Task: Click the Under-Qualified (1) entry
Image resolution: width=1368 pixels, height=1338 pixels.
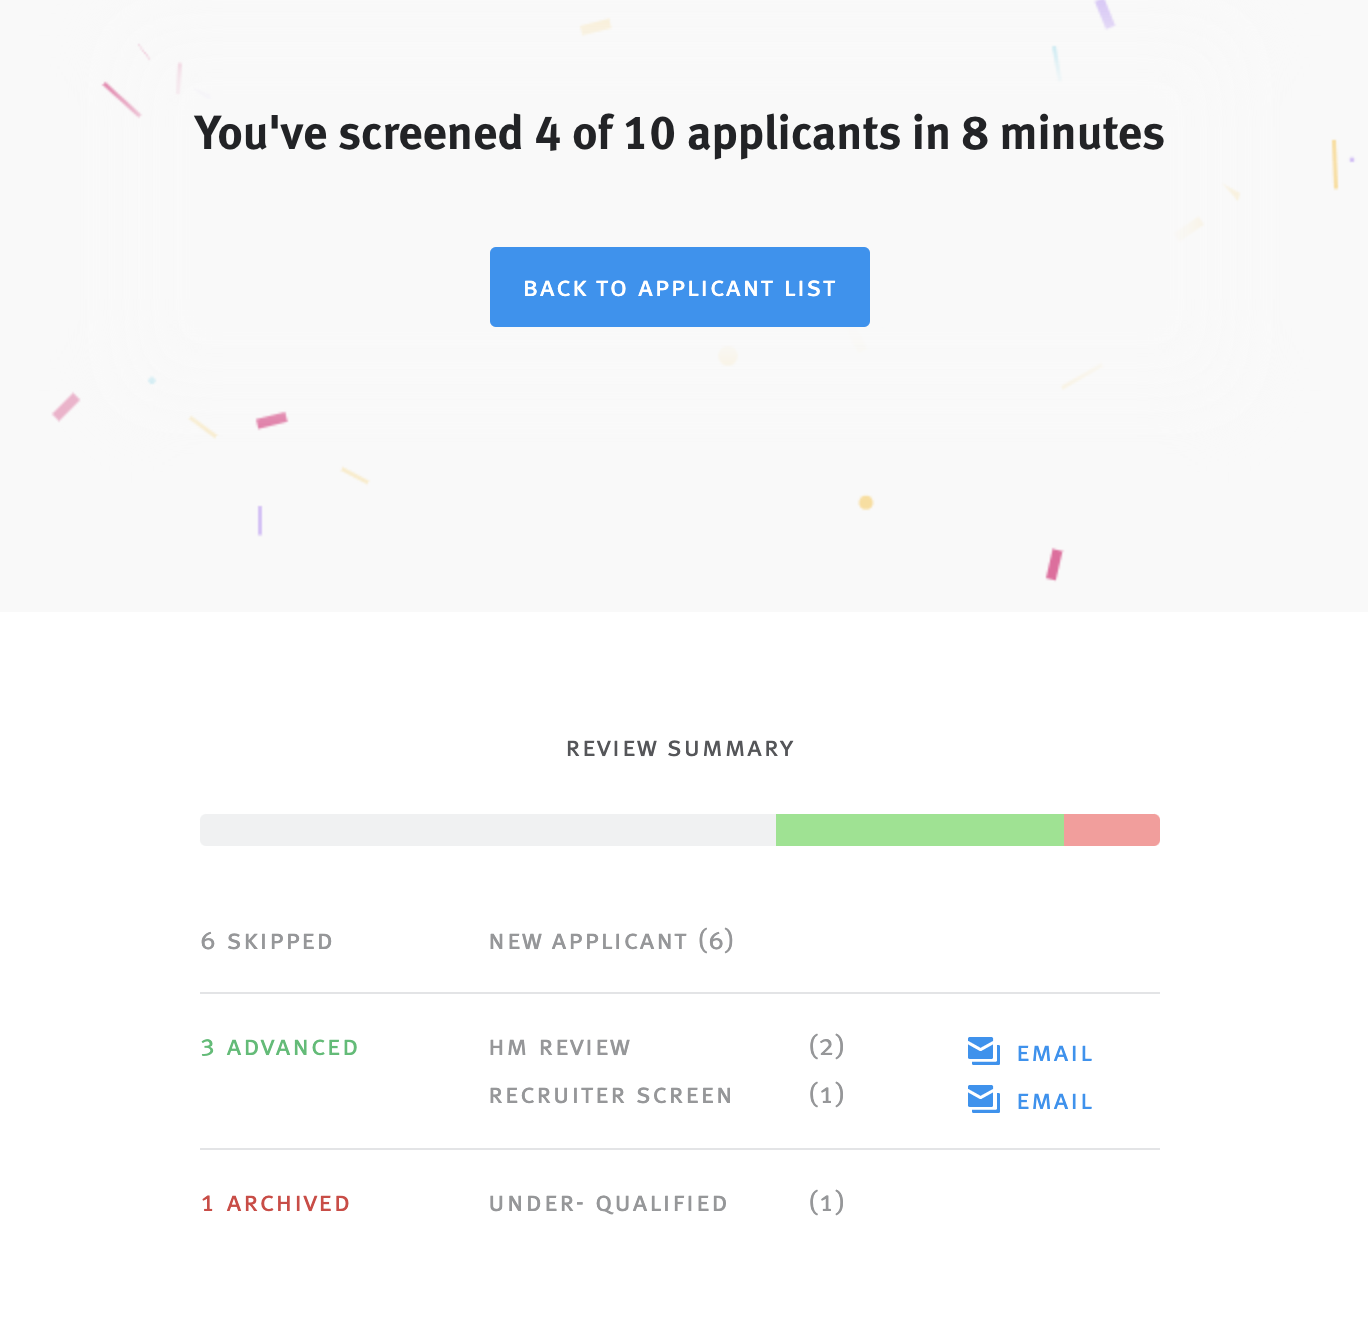Action: pos(607,1203)
